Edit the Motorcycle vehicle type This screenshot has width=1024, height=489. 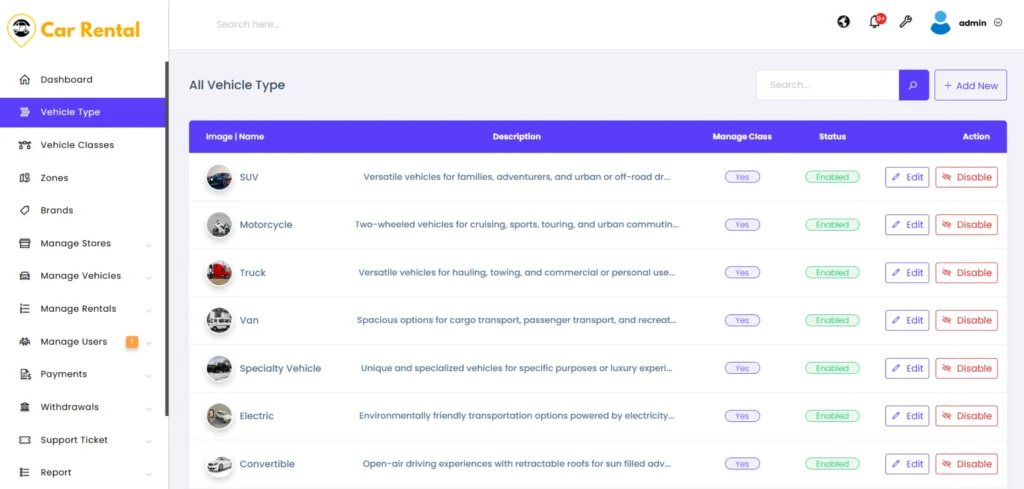click(907, 225)
